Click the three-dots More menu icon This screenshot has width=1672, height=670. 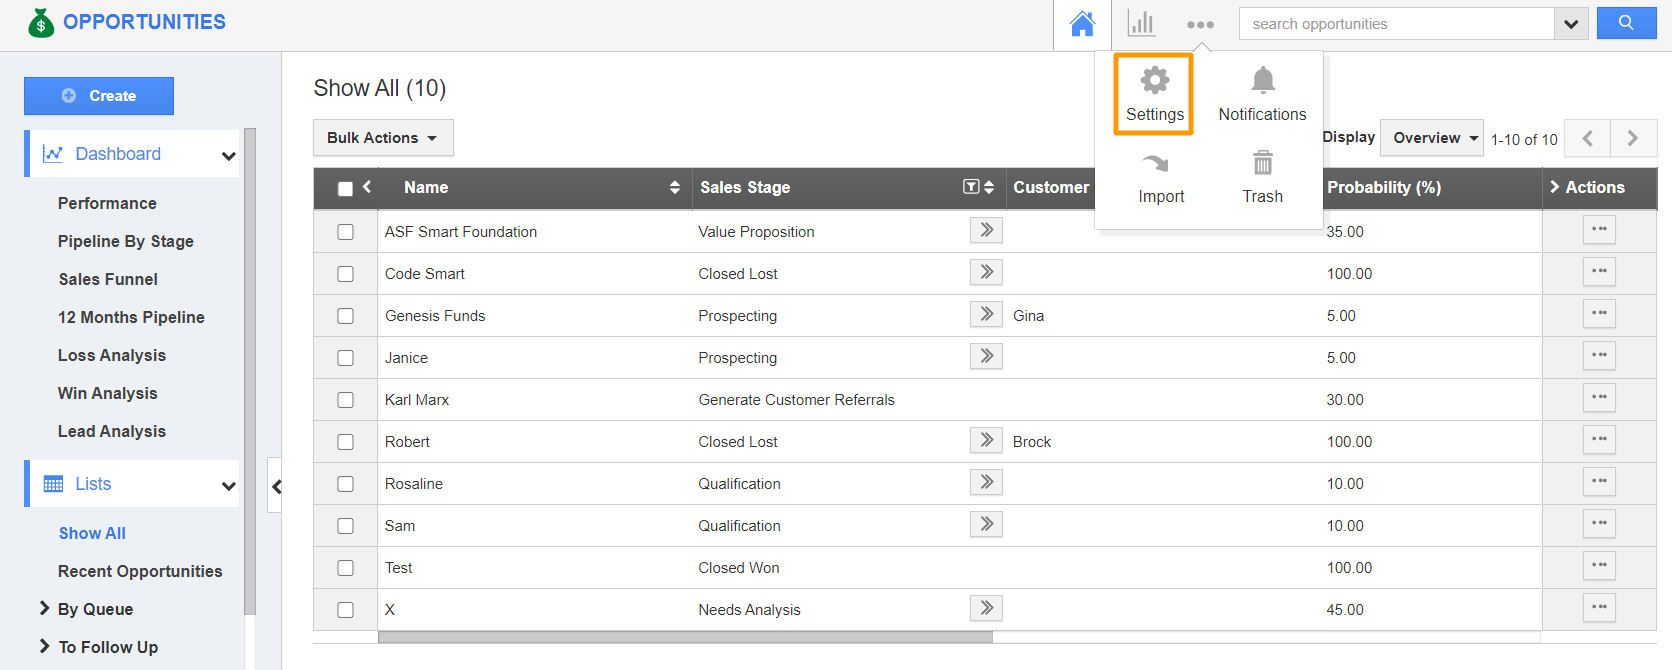[1200, 25]
